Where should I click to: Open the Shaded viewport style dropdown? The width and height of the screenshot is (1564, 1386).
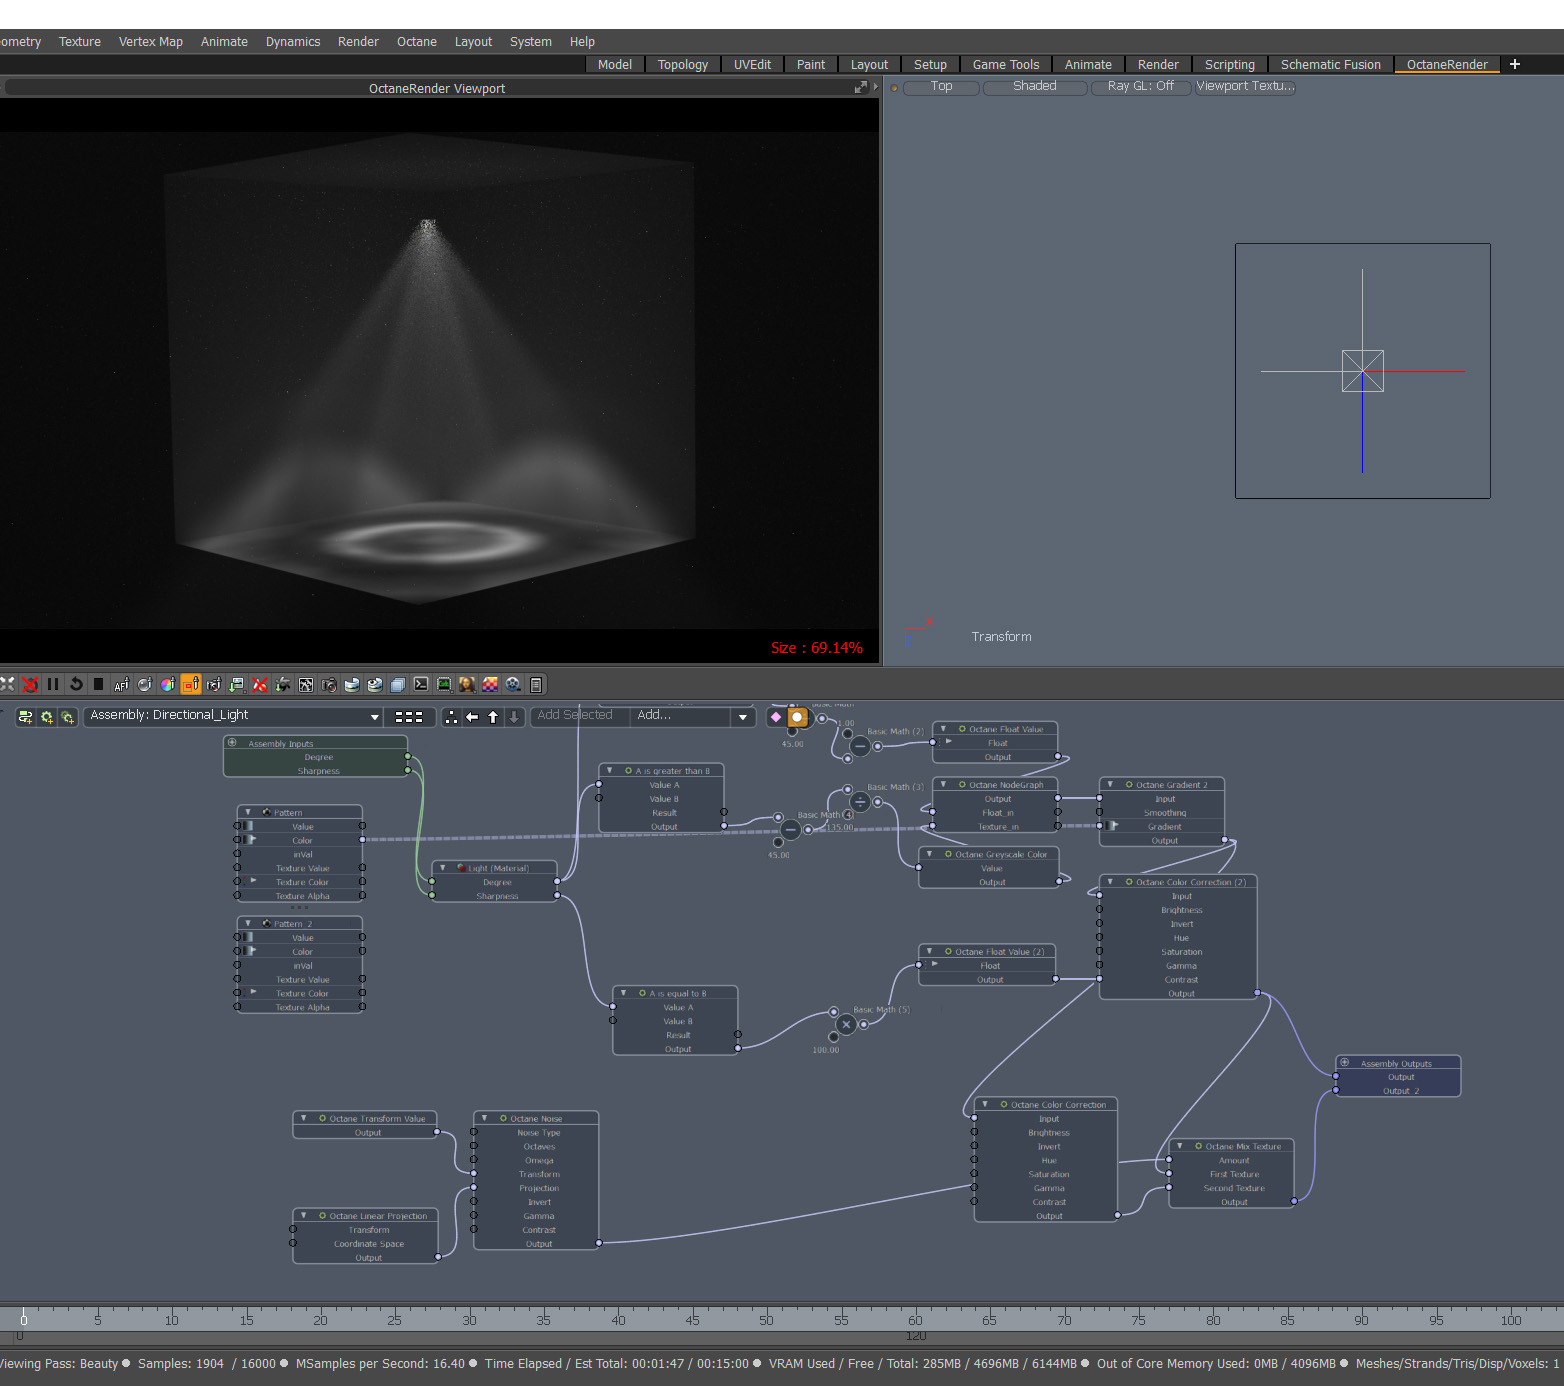tap(1035, 86)
